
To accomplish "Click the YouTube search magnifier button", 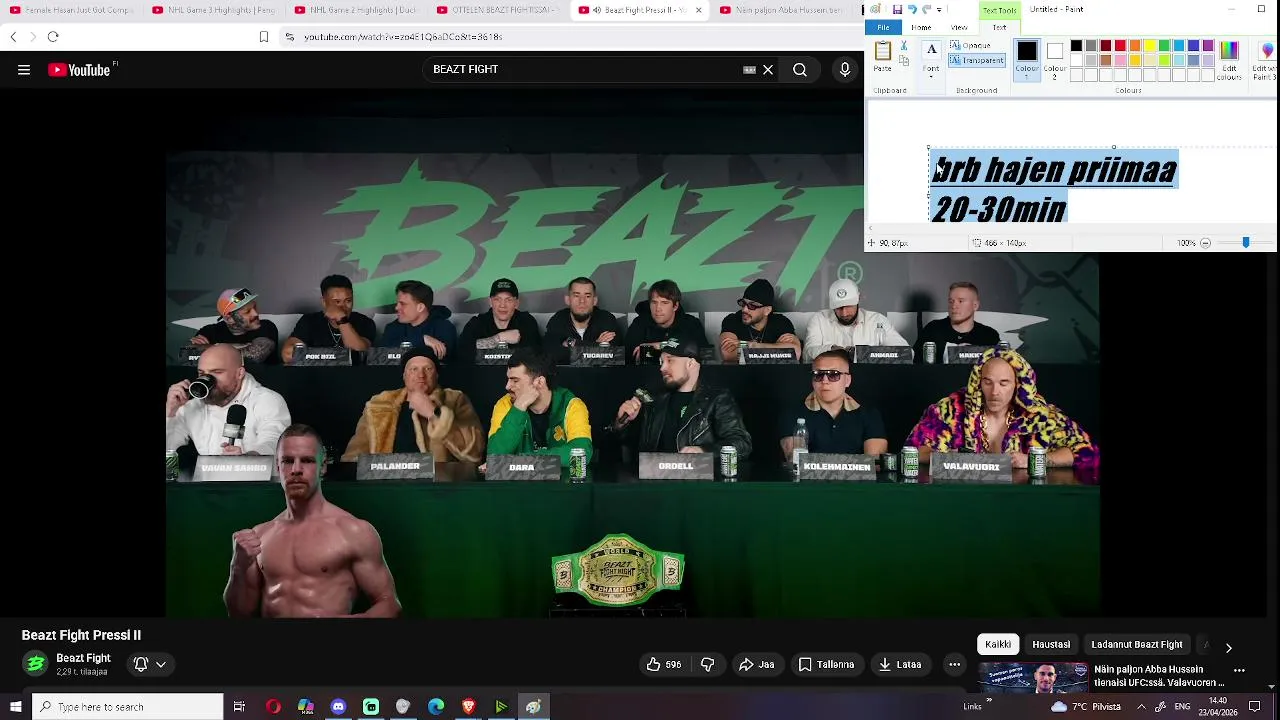I will tap(800, 70).
